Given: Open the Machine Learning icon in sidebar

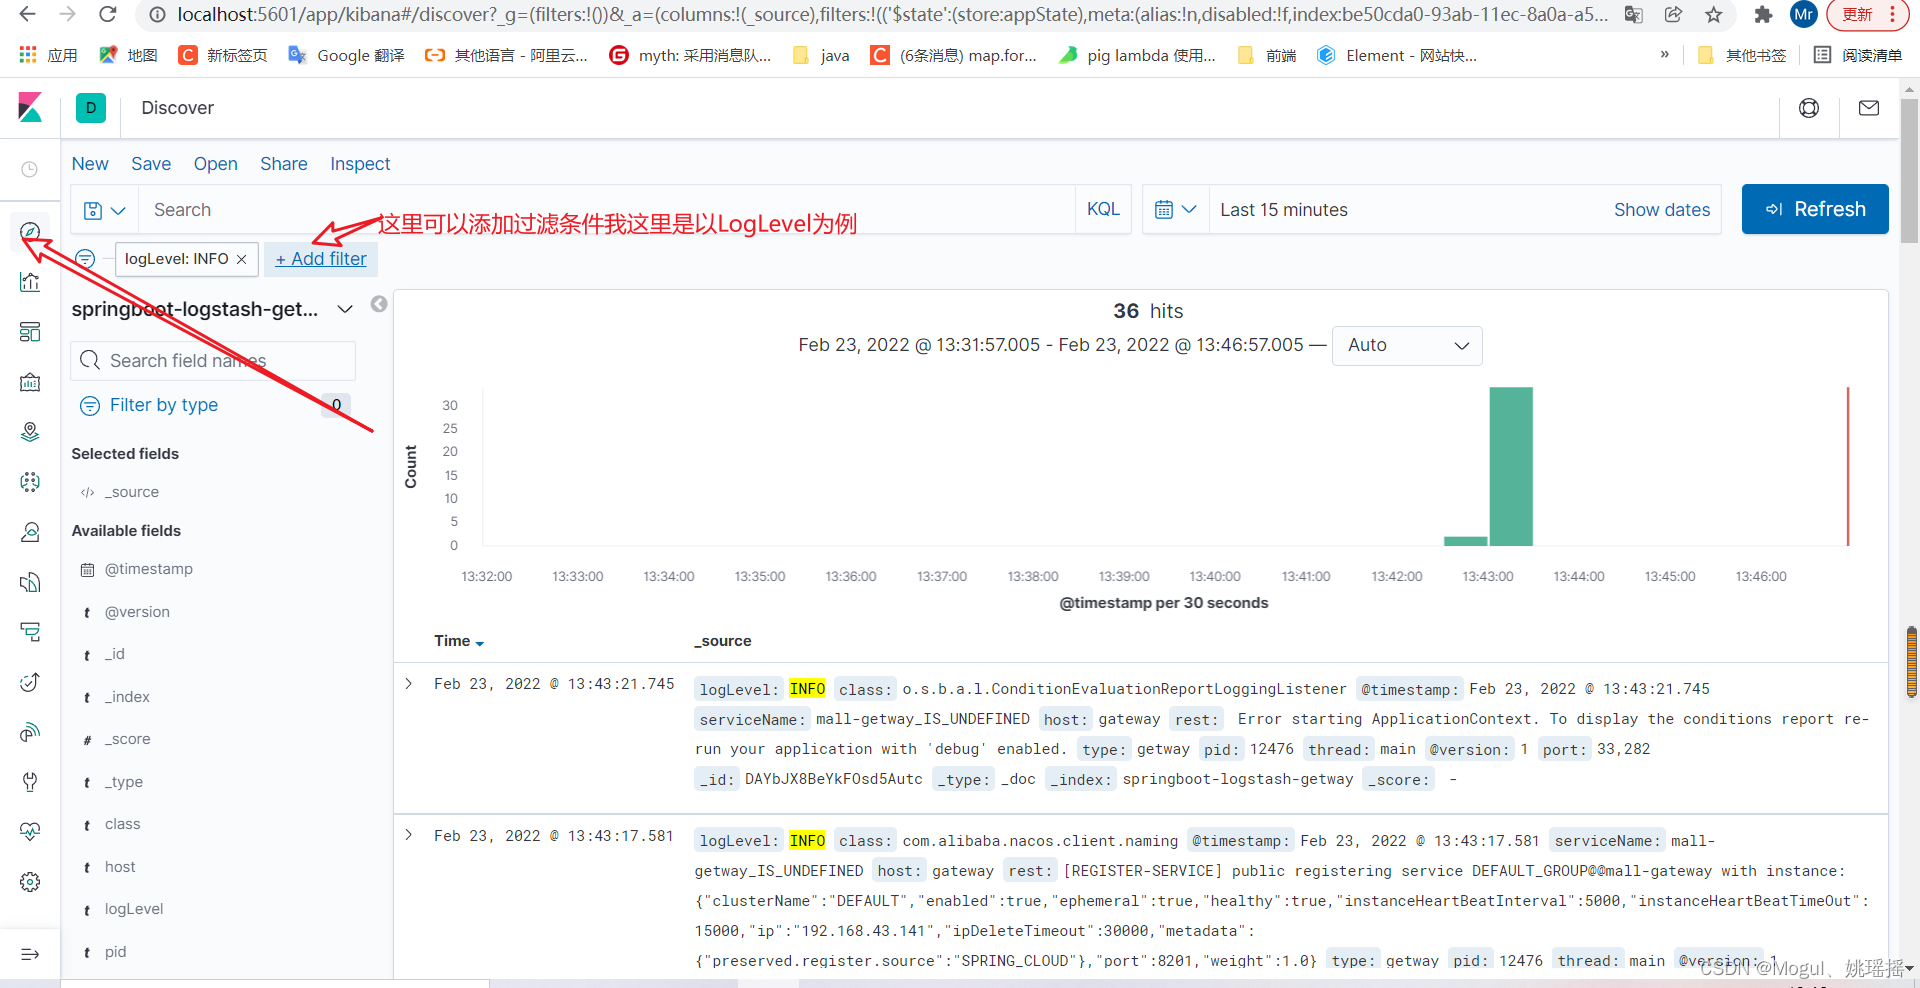Looking at the screenshot, I should click(30, 482).
